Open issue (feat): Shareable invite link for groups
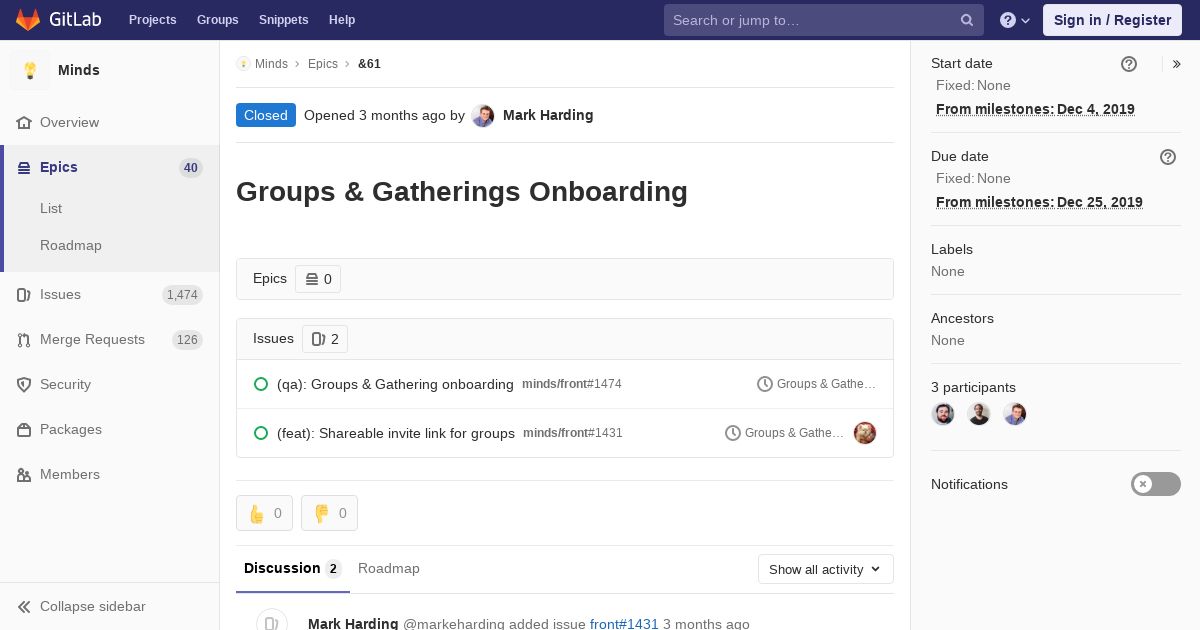Viewport: 1200px width, 630px height. point(396,433)
